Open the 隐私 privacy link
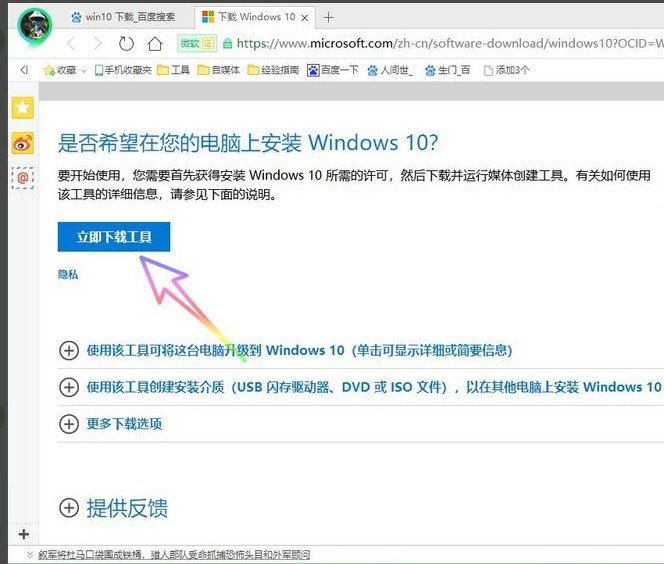 click(x=68, y=274)
